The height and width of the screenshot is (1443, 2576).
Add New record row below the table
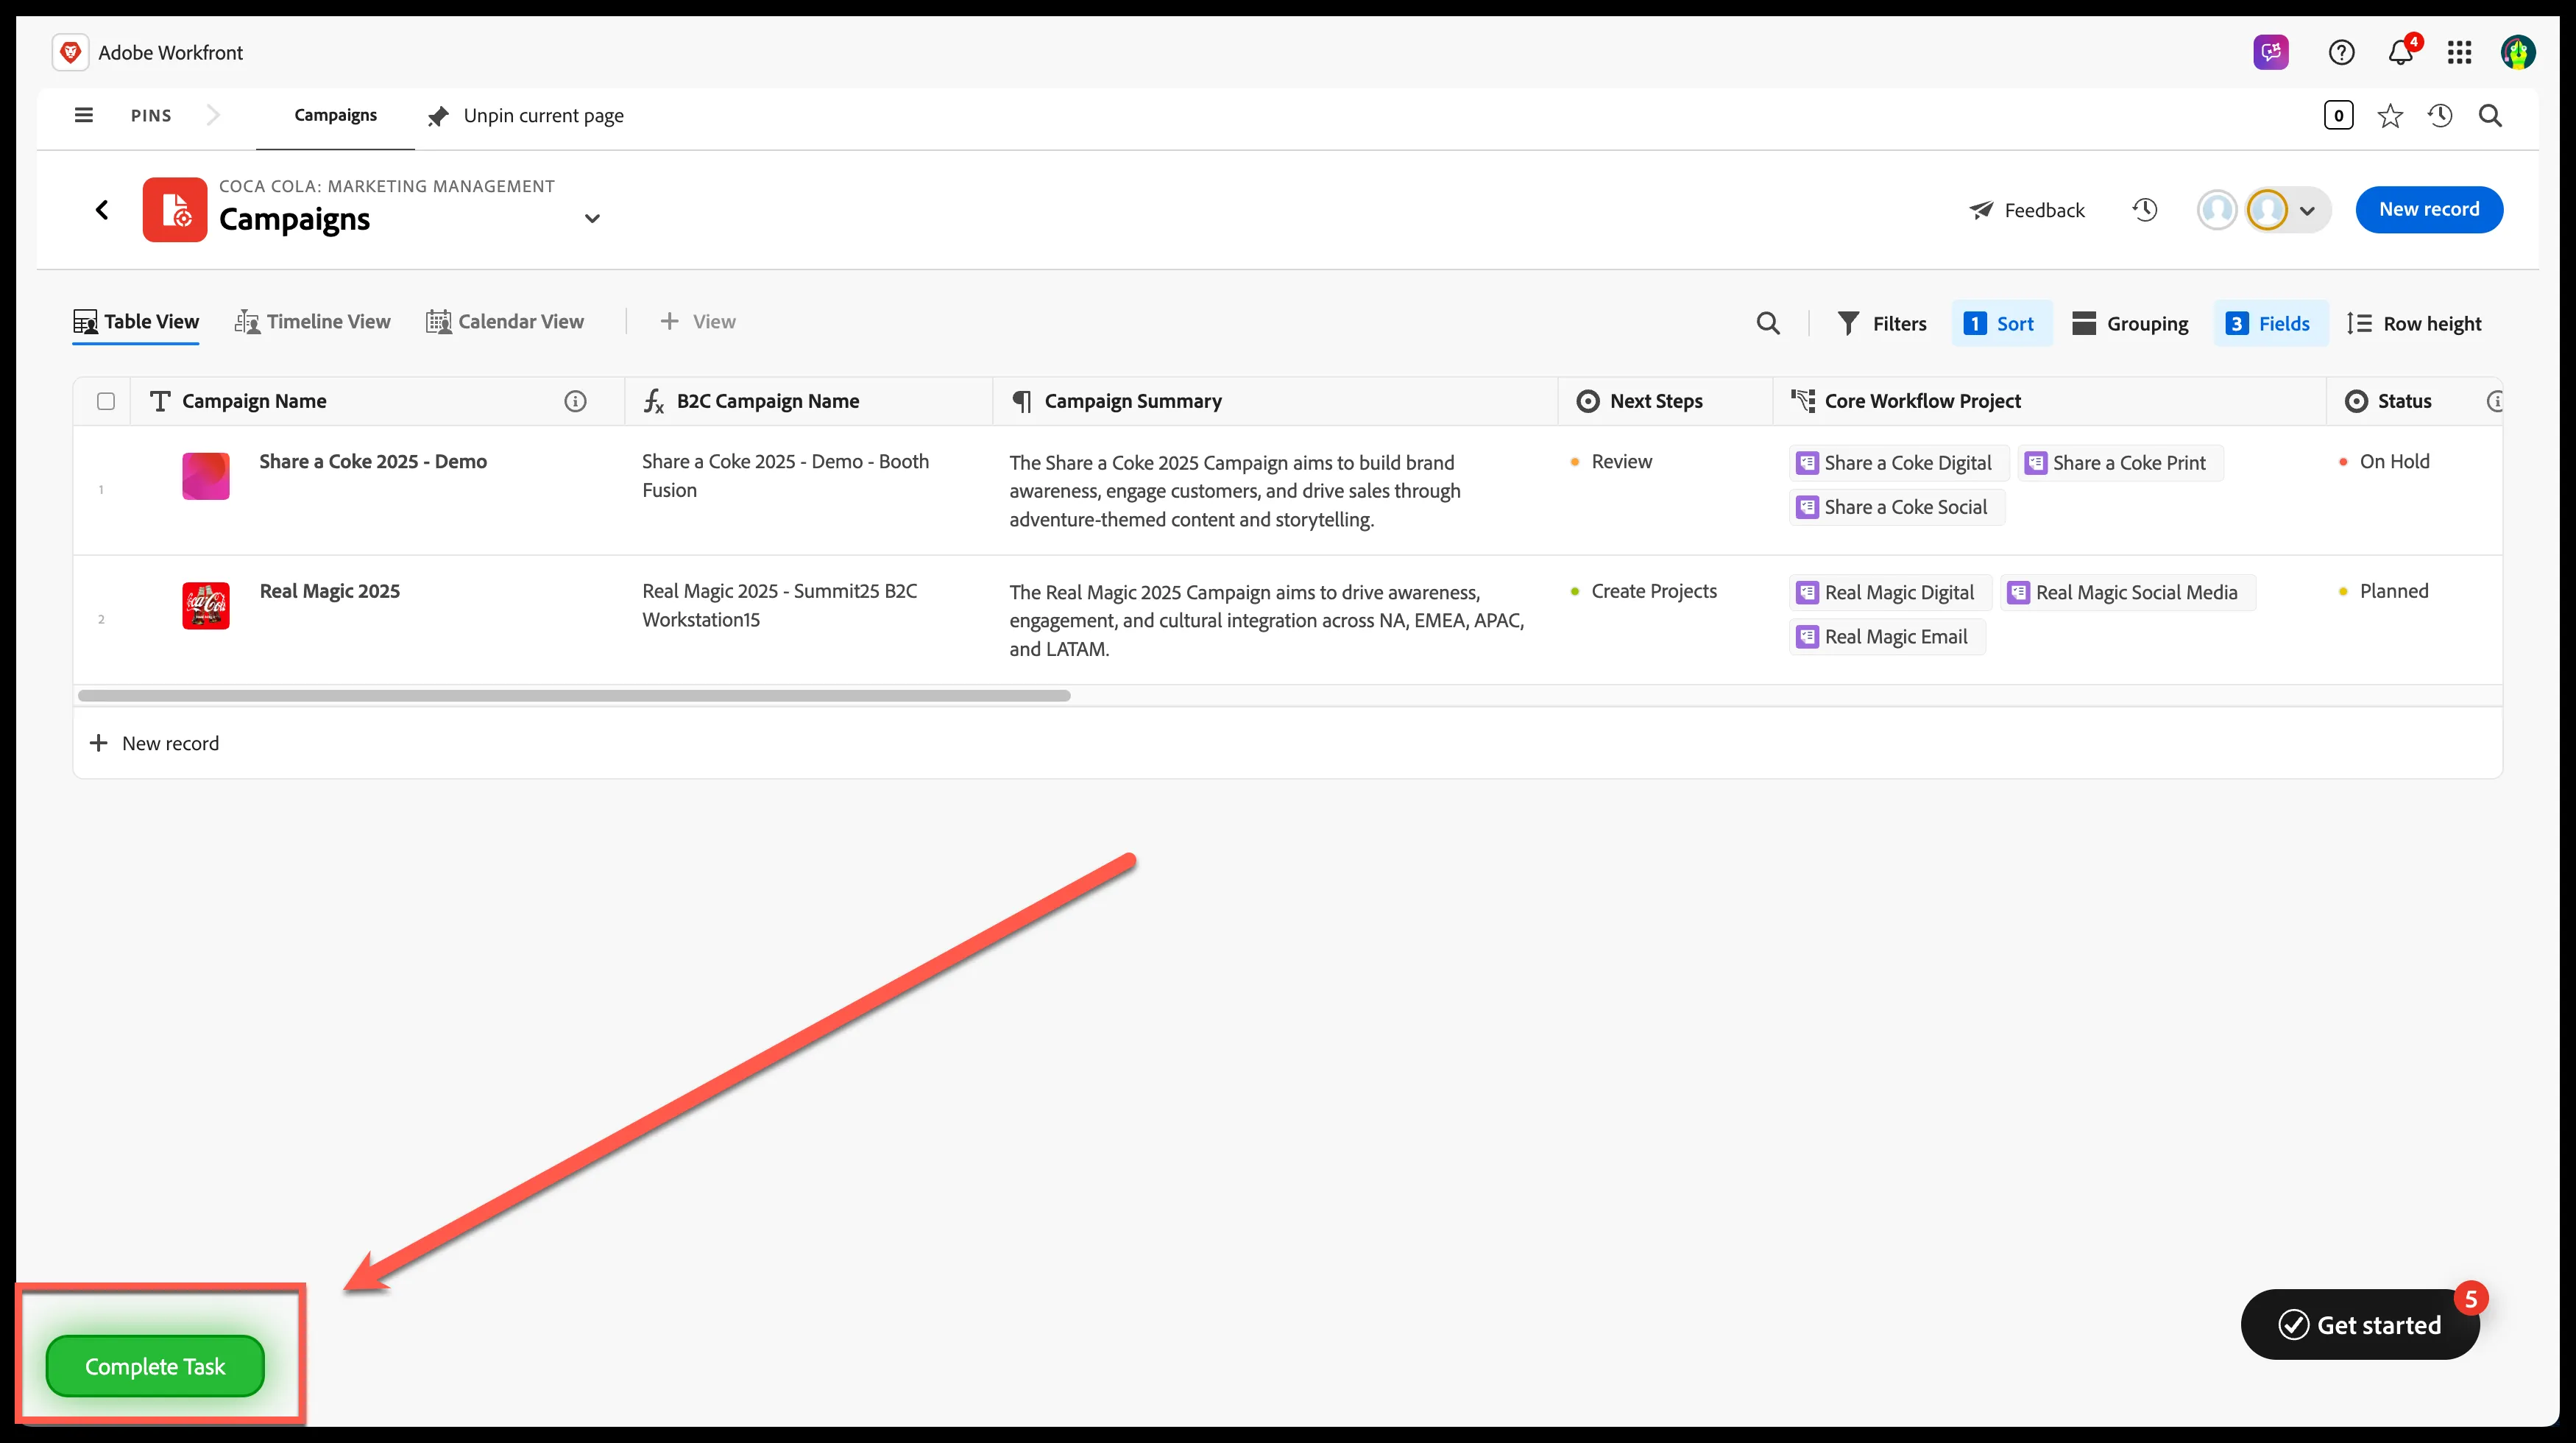coord(155,743)
